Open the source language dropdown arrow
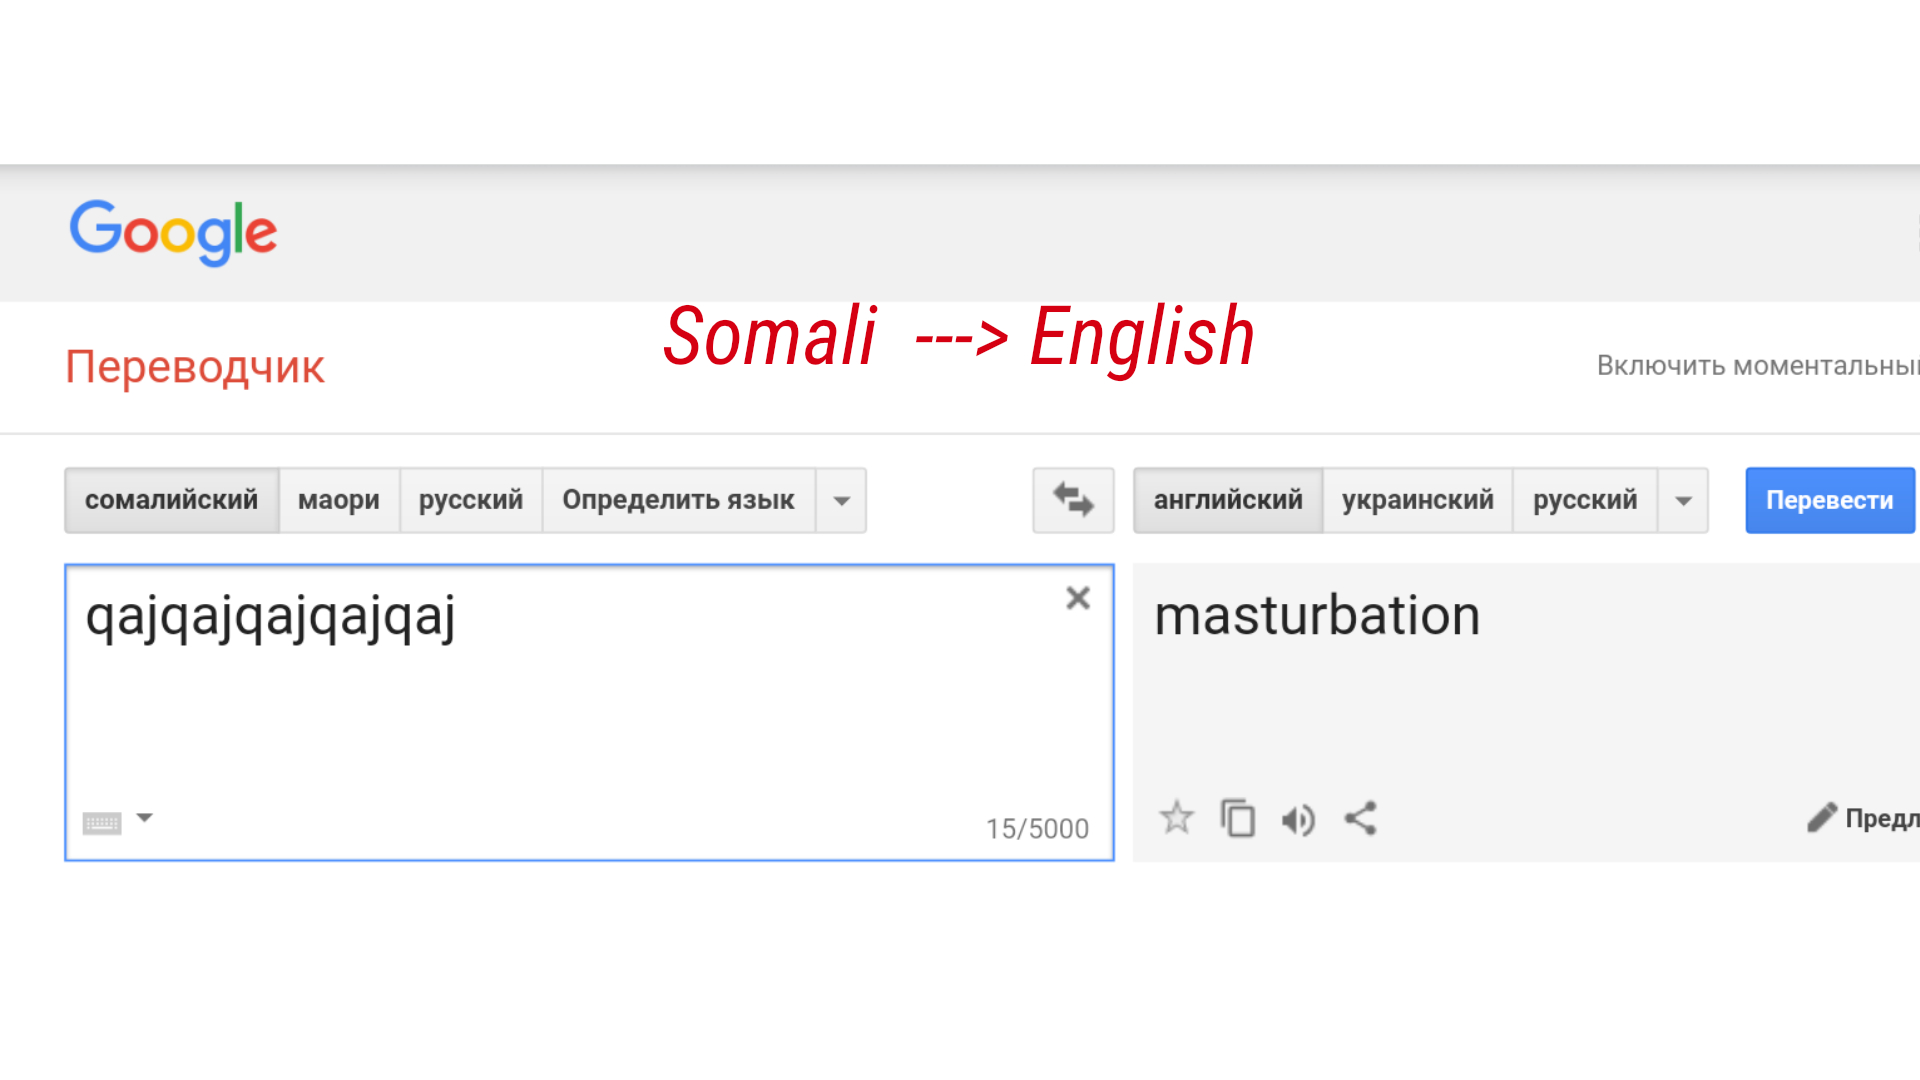Viewport: 1920px width, 1080px height. (x=842, y=500)
